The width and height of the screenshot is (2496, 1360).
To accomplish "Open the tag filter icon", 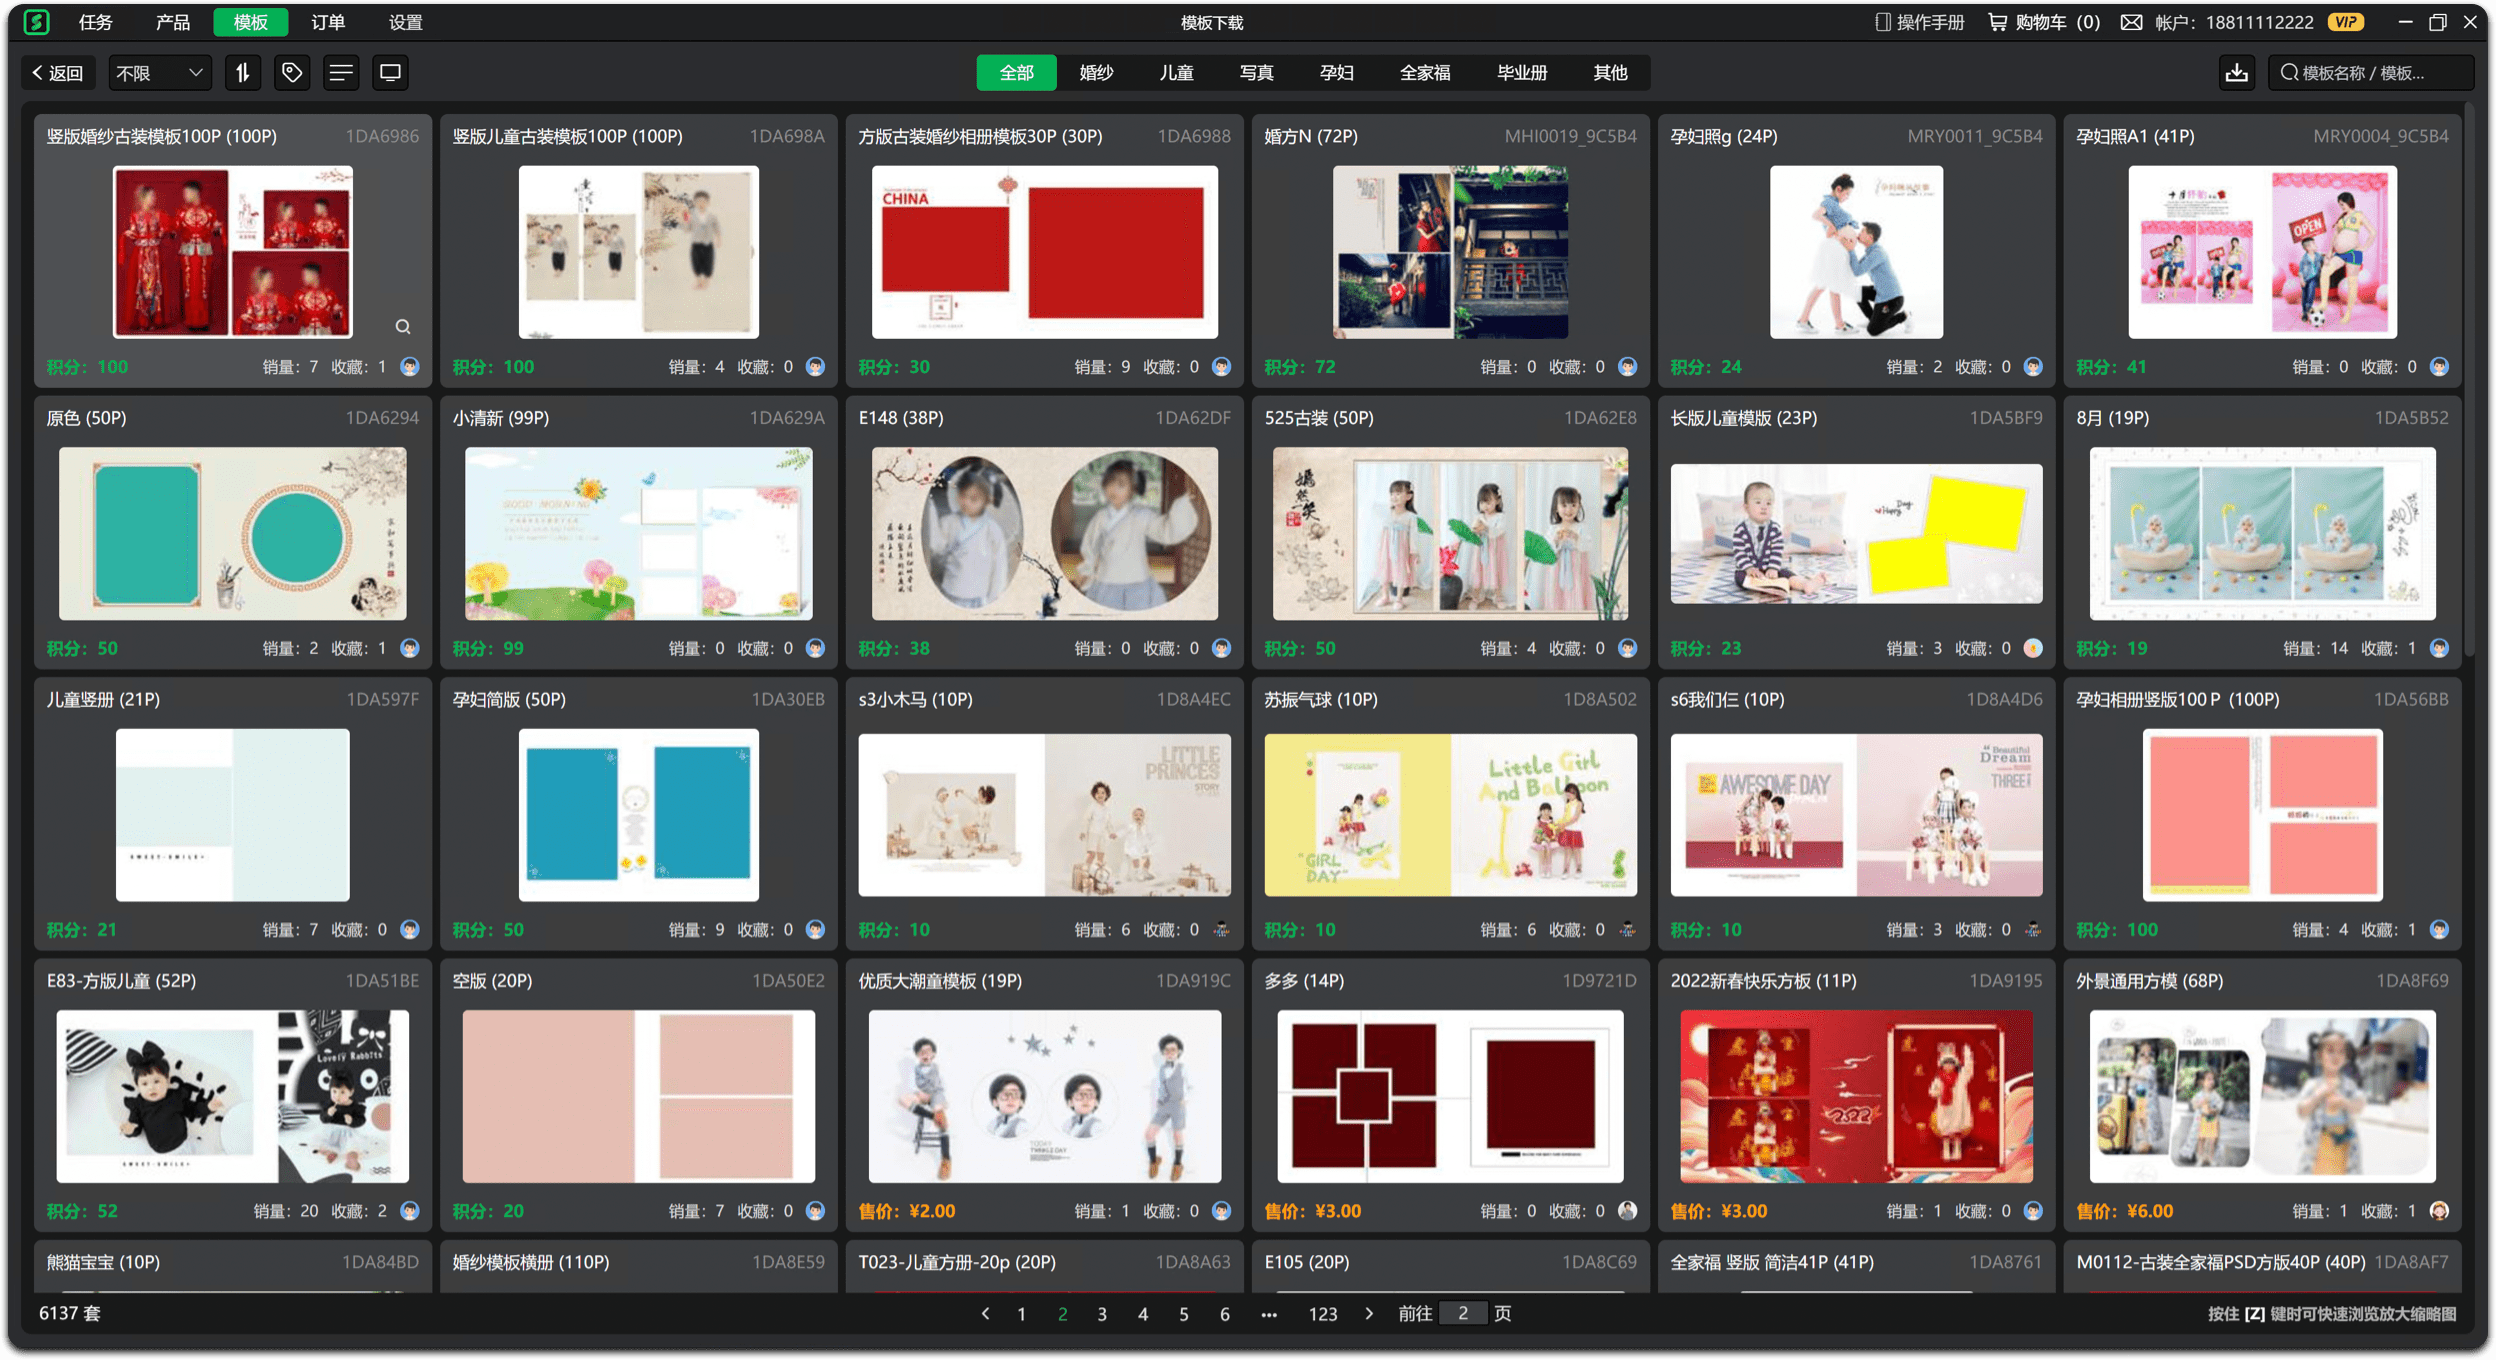I will click(292, 72).
